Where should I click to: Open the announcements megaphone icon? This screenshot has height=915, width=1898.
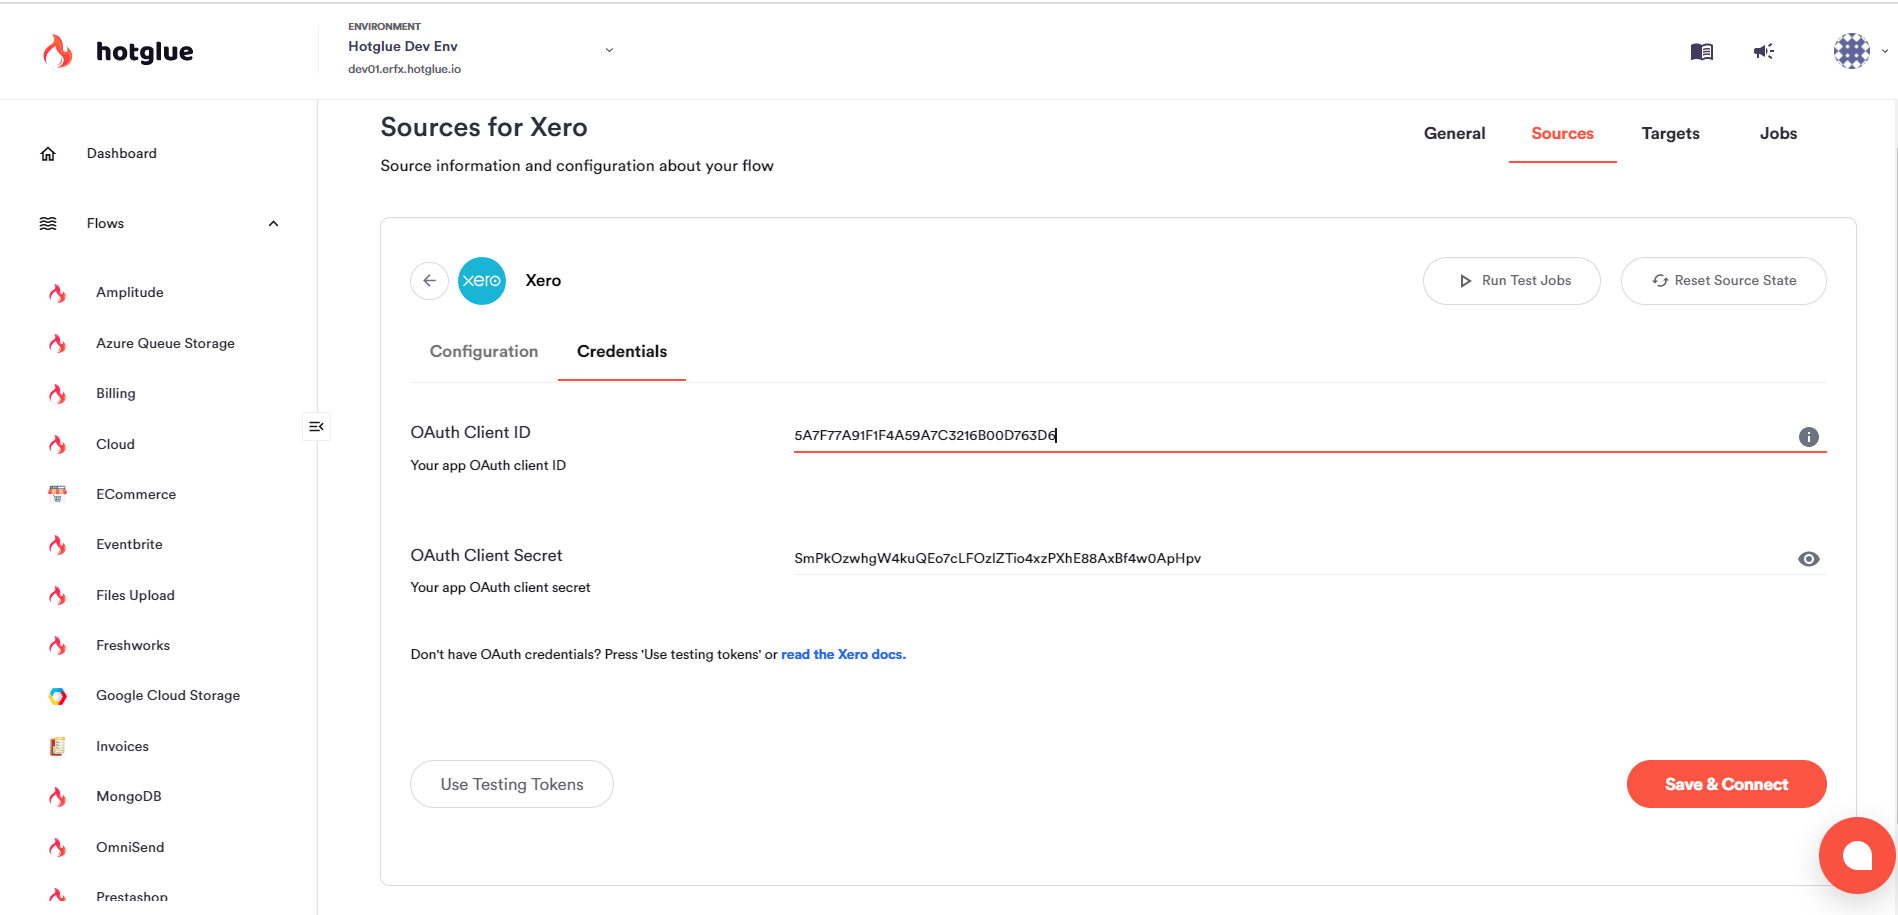(1764, 51)
